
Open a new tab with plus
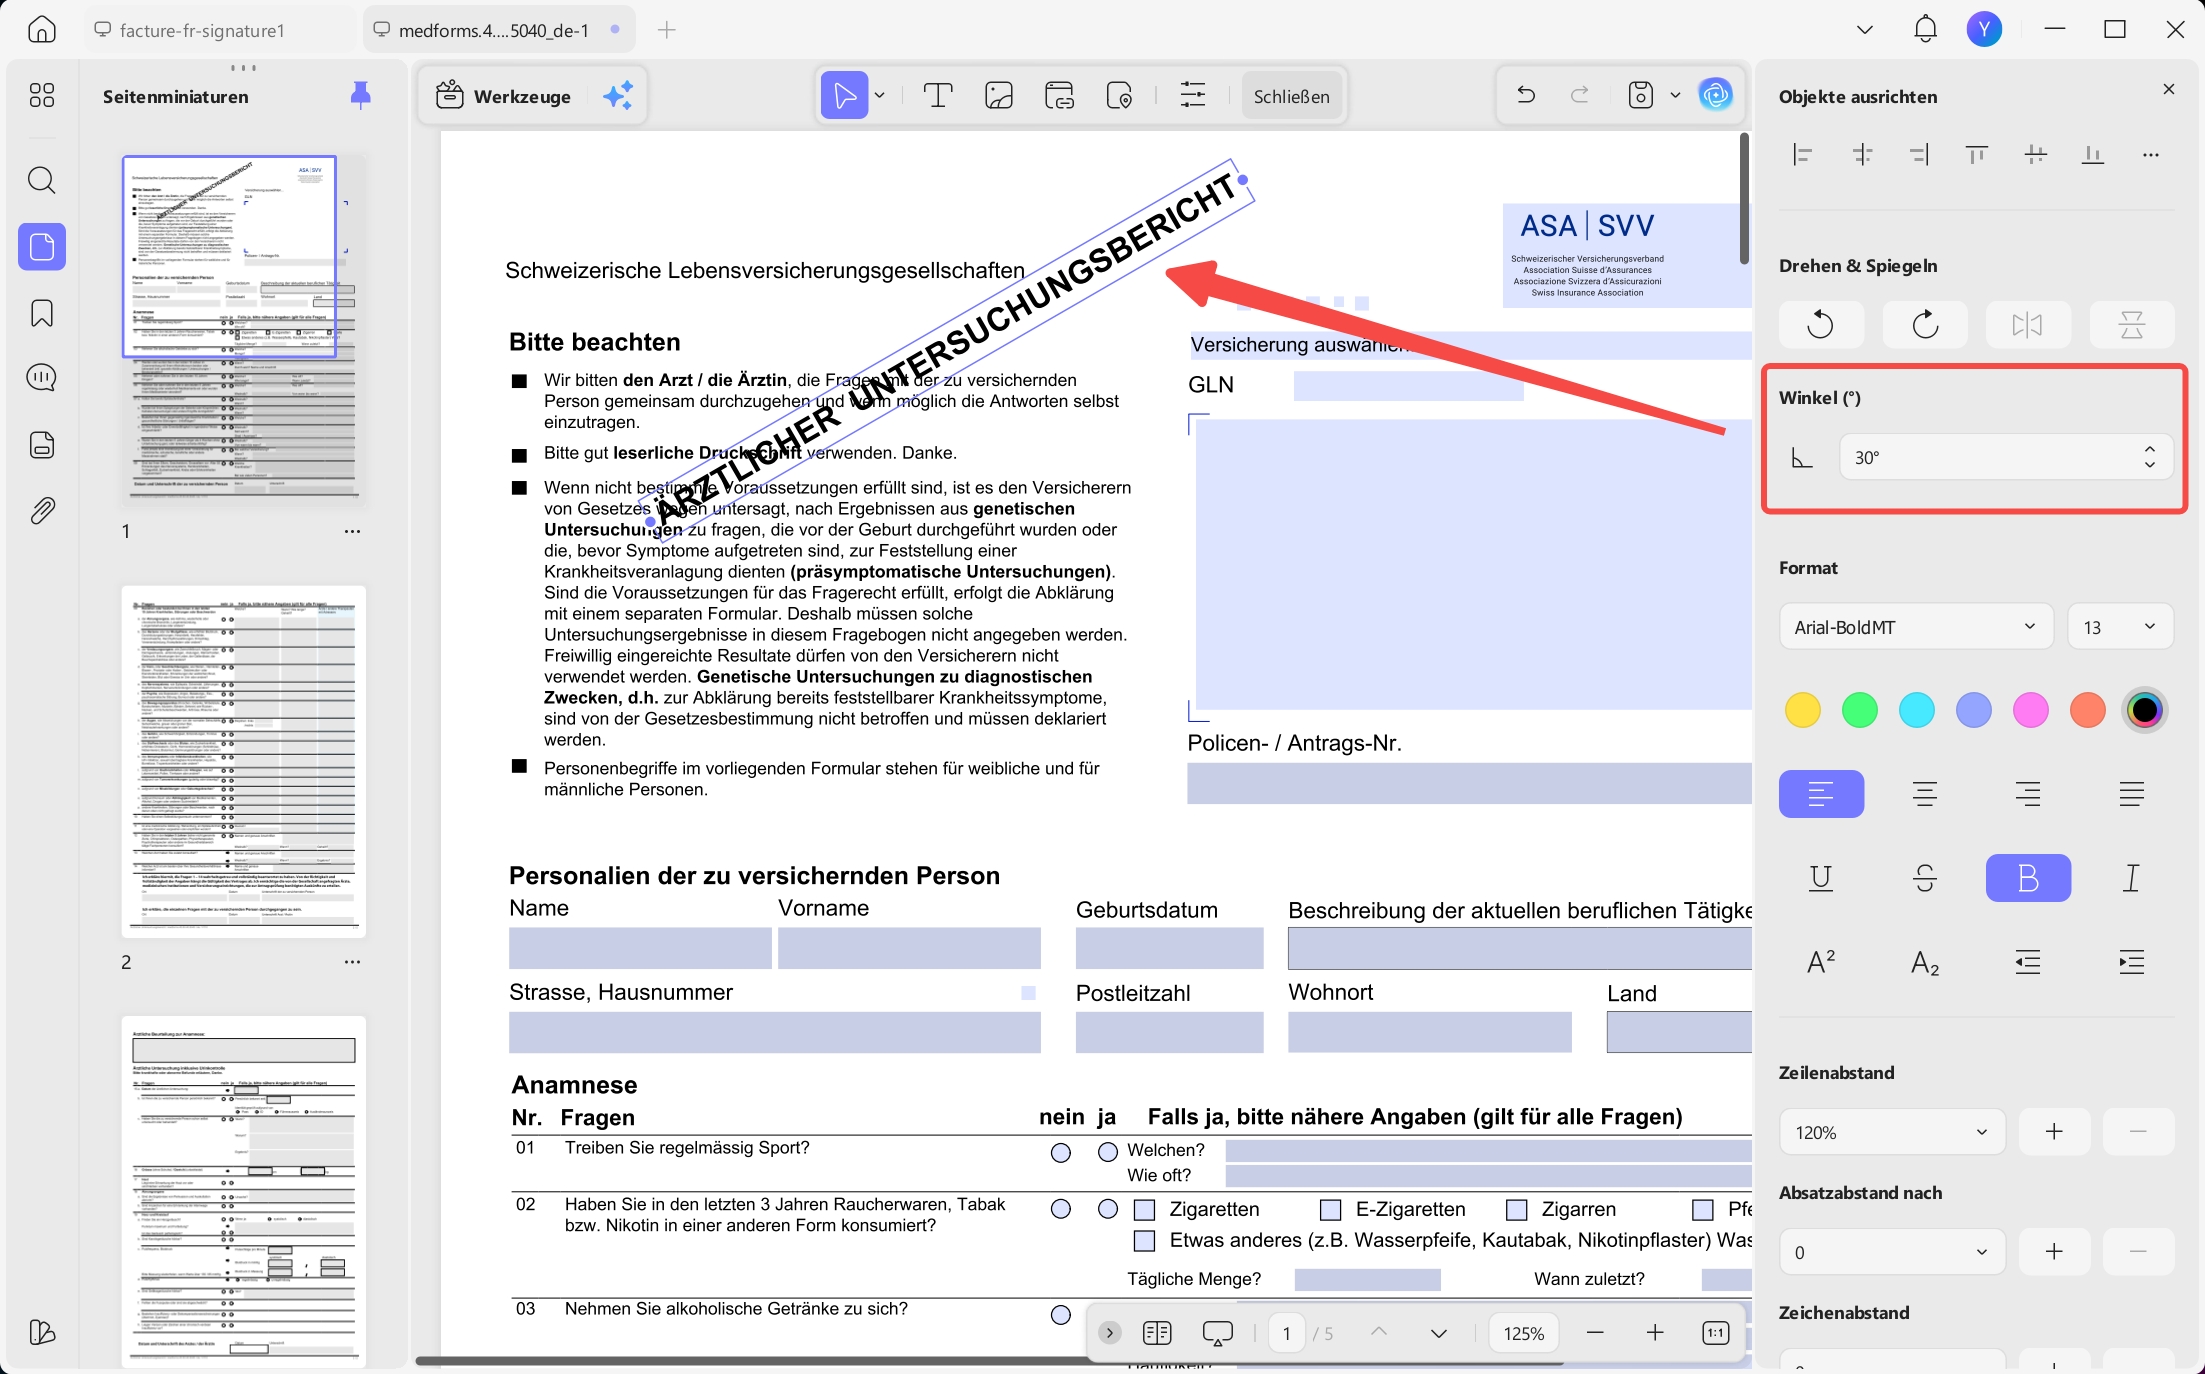point(667,30)
